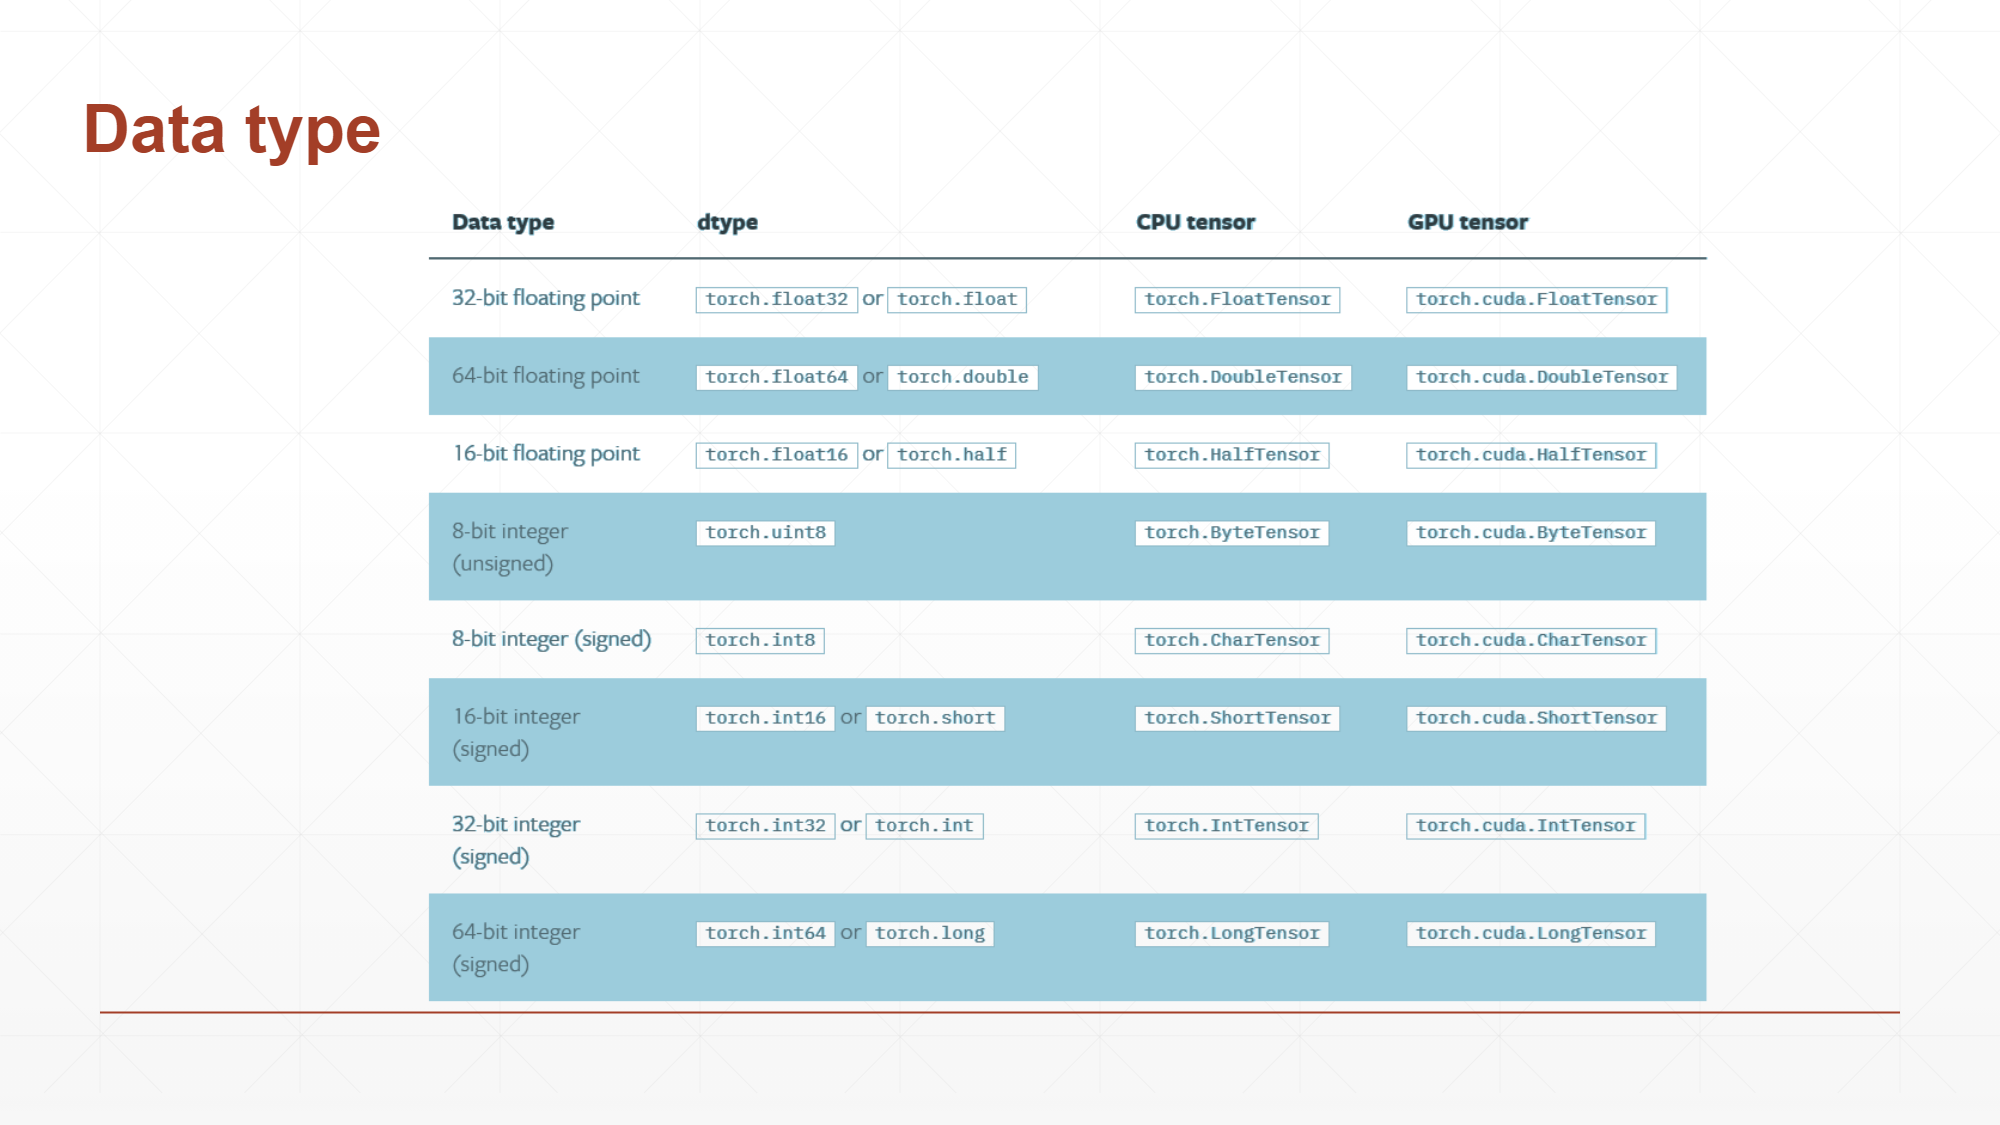Select the torch.long dtype label
2000x1125 pixels.
[929, 933]
